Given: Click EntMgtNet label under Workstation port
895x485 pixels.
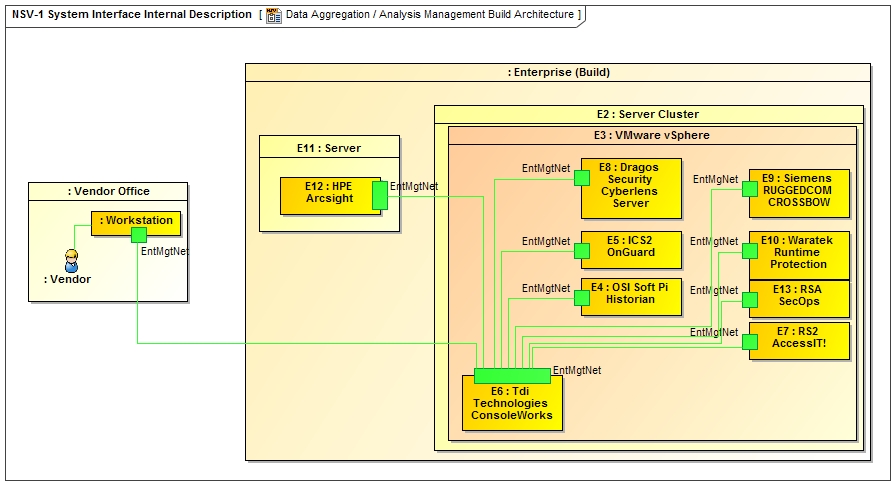Looking at the screenshot, I should click(164, 251).
